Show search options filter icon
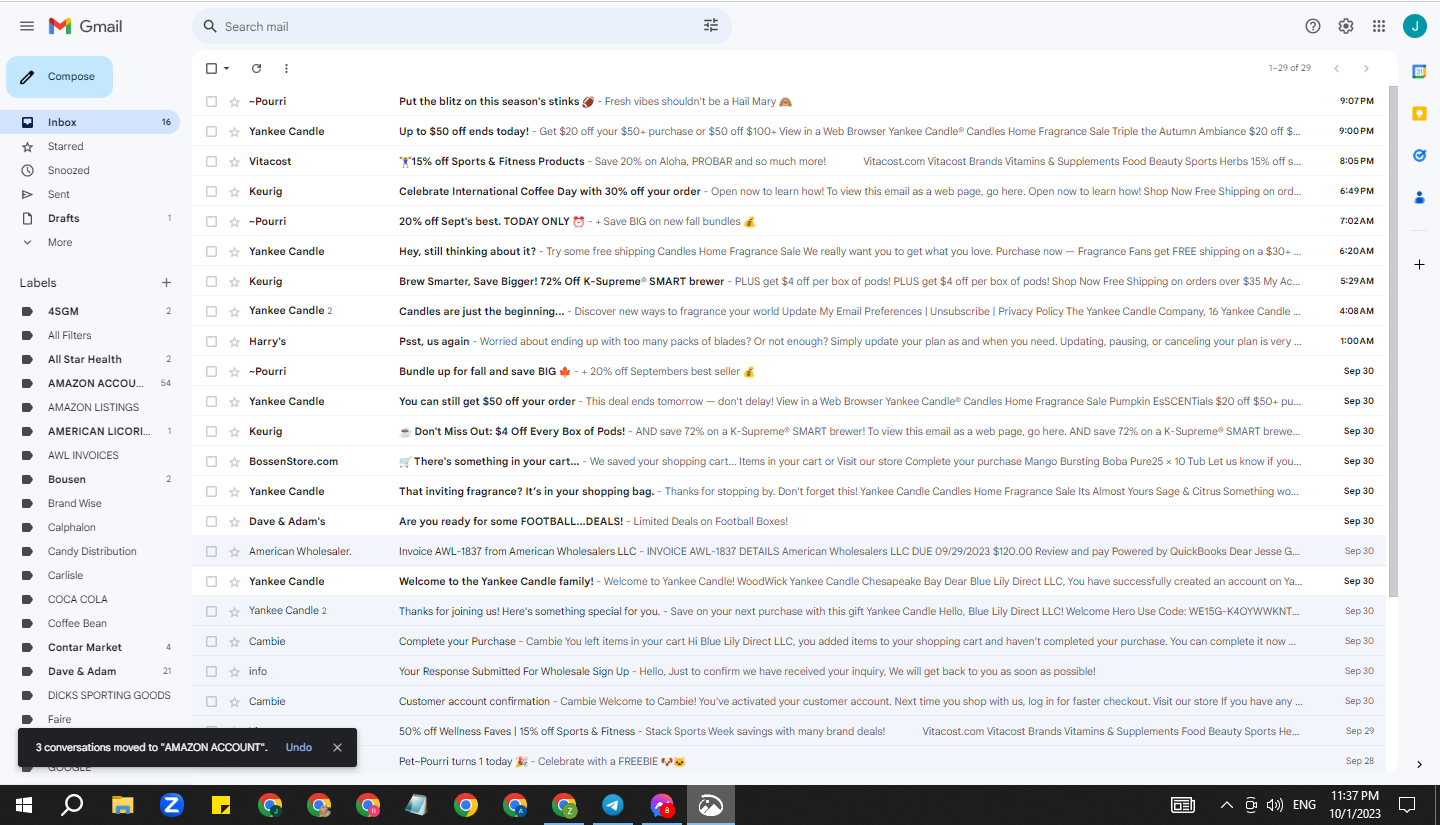The height and width of the screenshot is (825, 1440). pos(711,26)
